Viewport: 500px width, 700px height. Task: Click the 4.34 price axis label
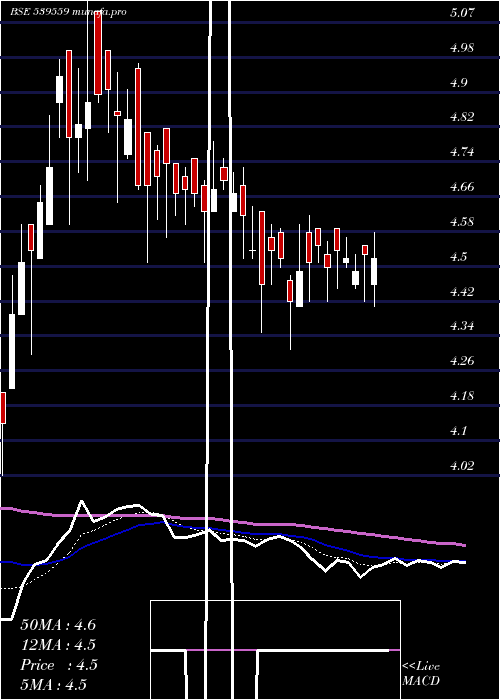point(461,326)
